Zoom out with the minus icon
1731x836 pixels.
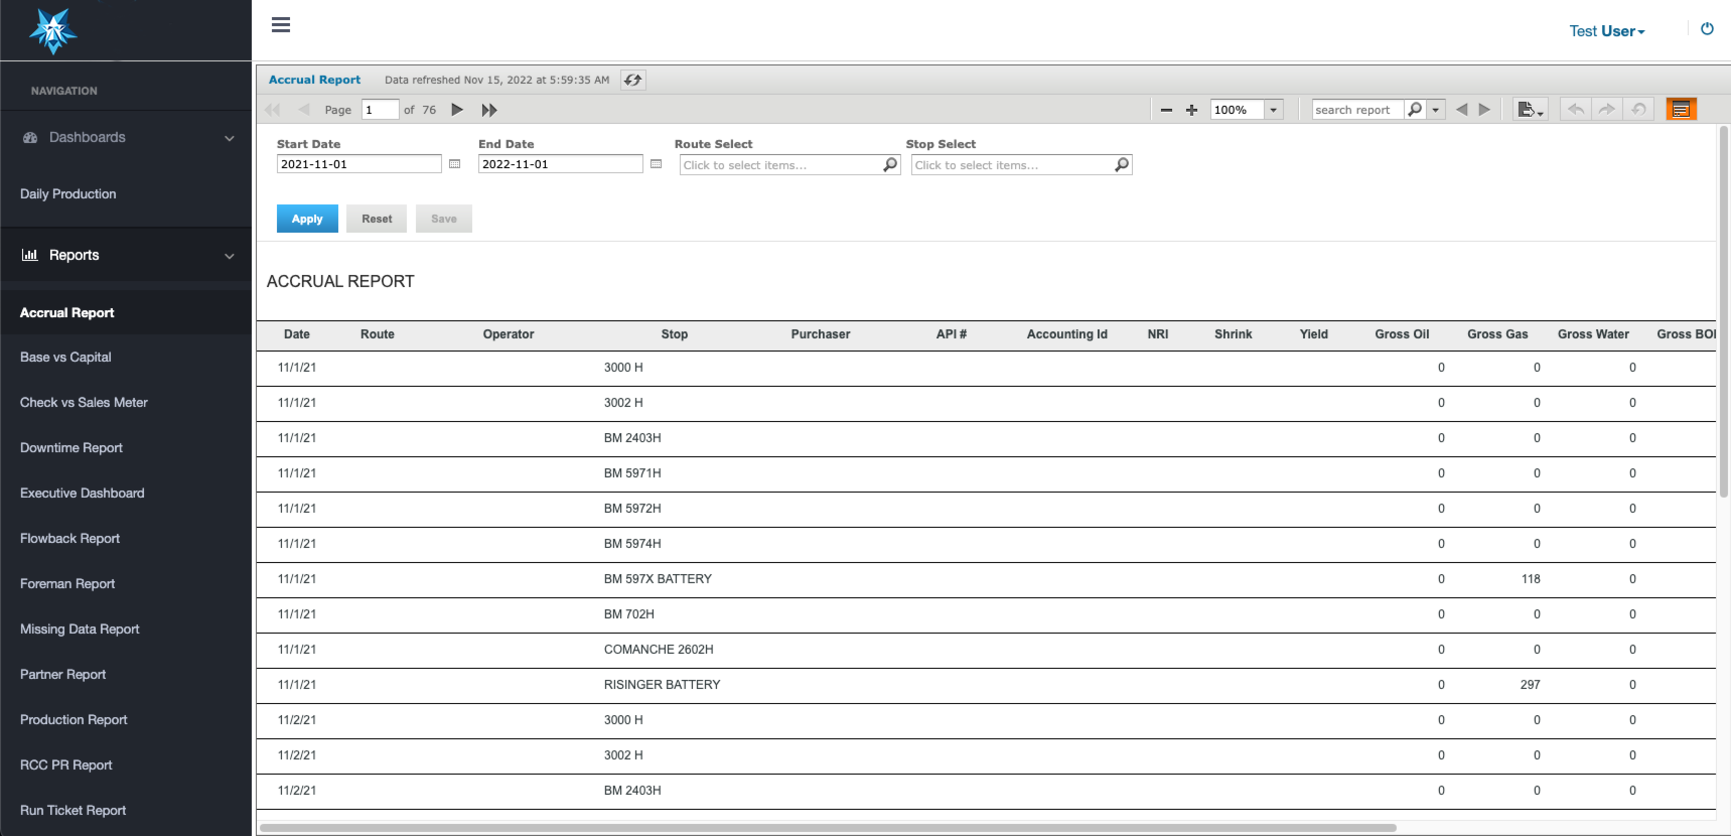1166,110
